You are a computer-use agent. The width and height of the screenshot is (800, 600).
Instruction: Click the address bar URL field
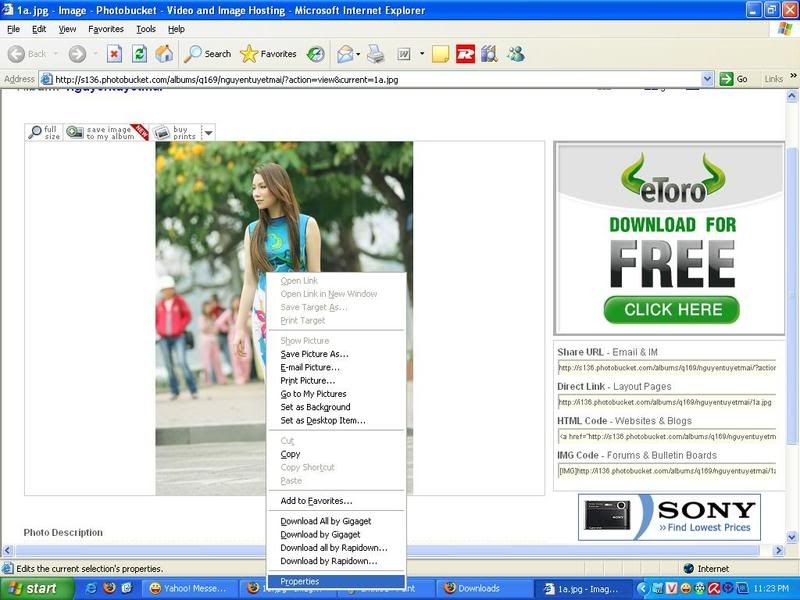377,79
